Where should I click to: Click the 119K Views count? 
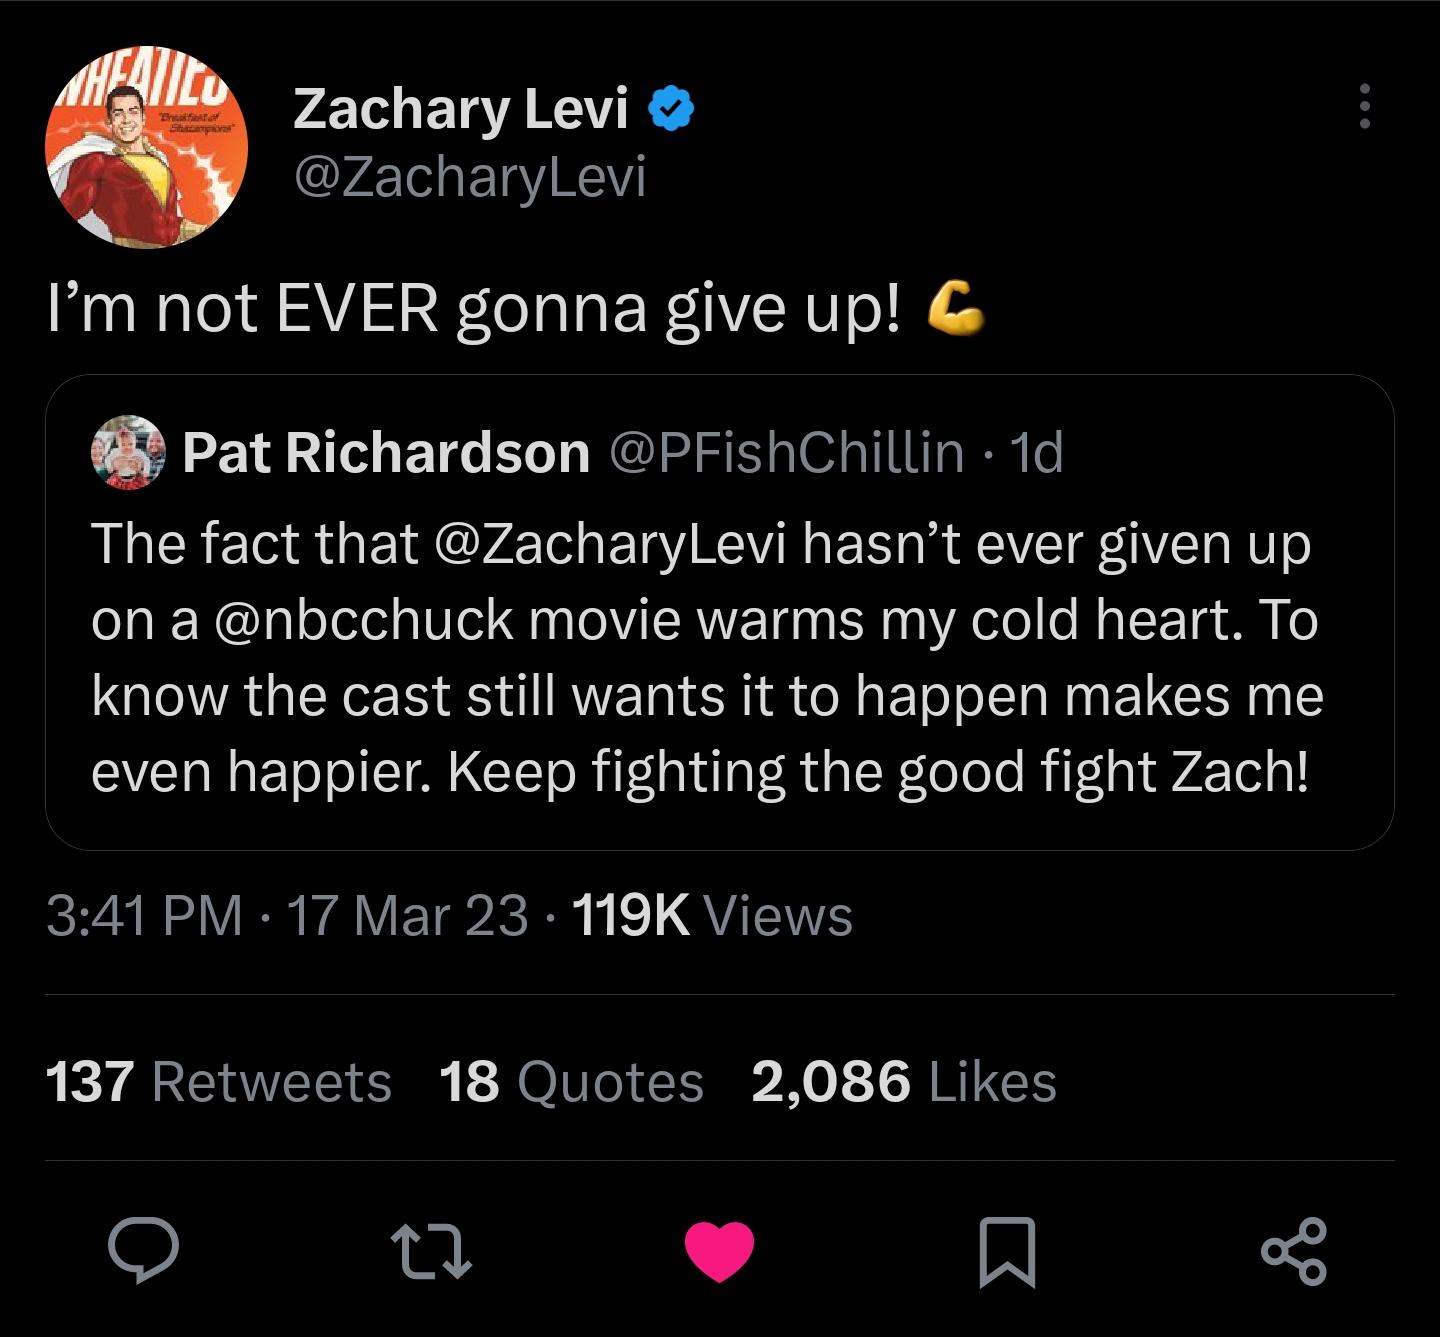coord(712,915)
